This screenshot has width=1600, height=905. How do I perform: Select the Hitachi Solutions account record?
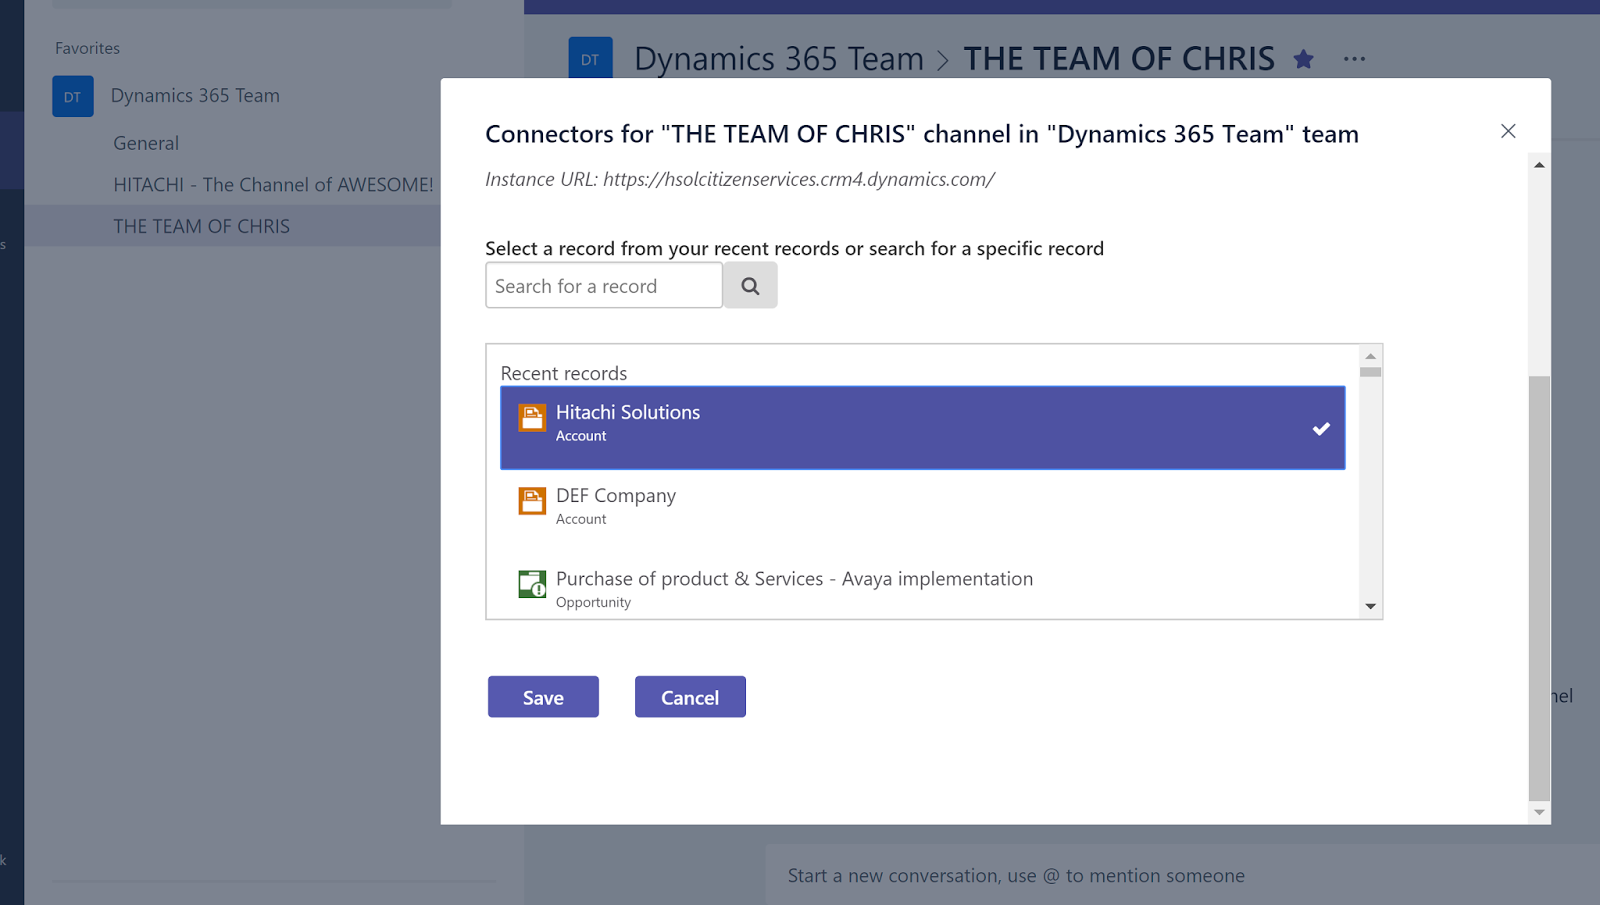[x=922, y=428]
